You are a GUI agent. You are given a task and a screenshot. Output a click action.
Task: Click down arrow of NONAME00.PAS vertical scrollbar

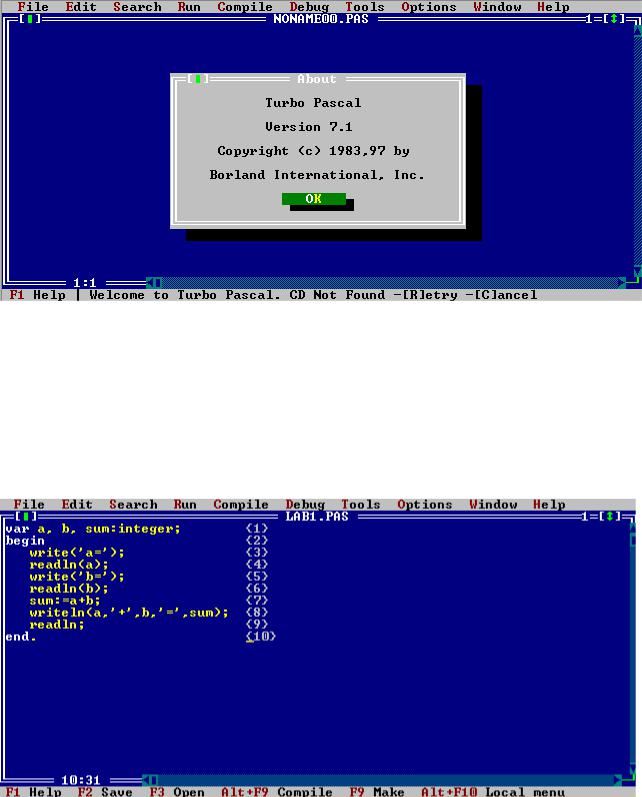pos(637,270)
